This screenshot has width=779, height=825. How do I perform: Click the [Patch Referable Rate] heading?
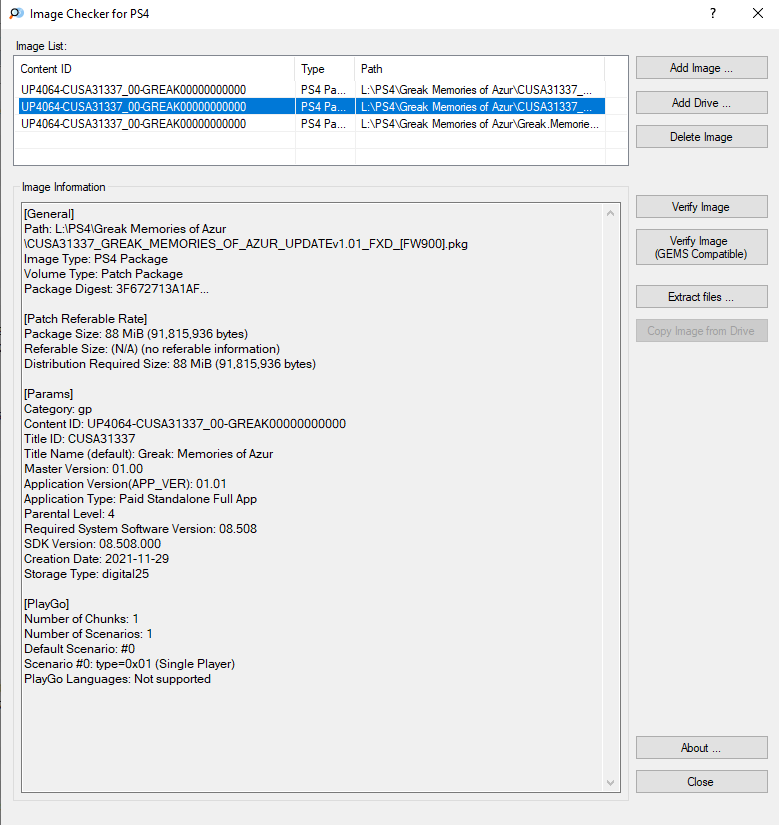coord(86,319)
